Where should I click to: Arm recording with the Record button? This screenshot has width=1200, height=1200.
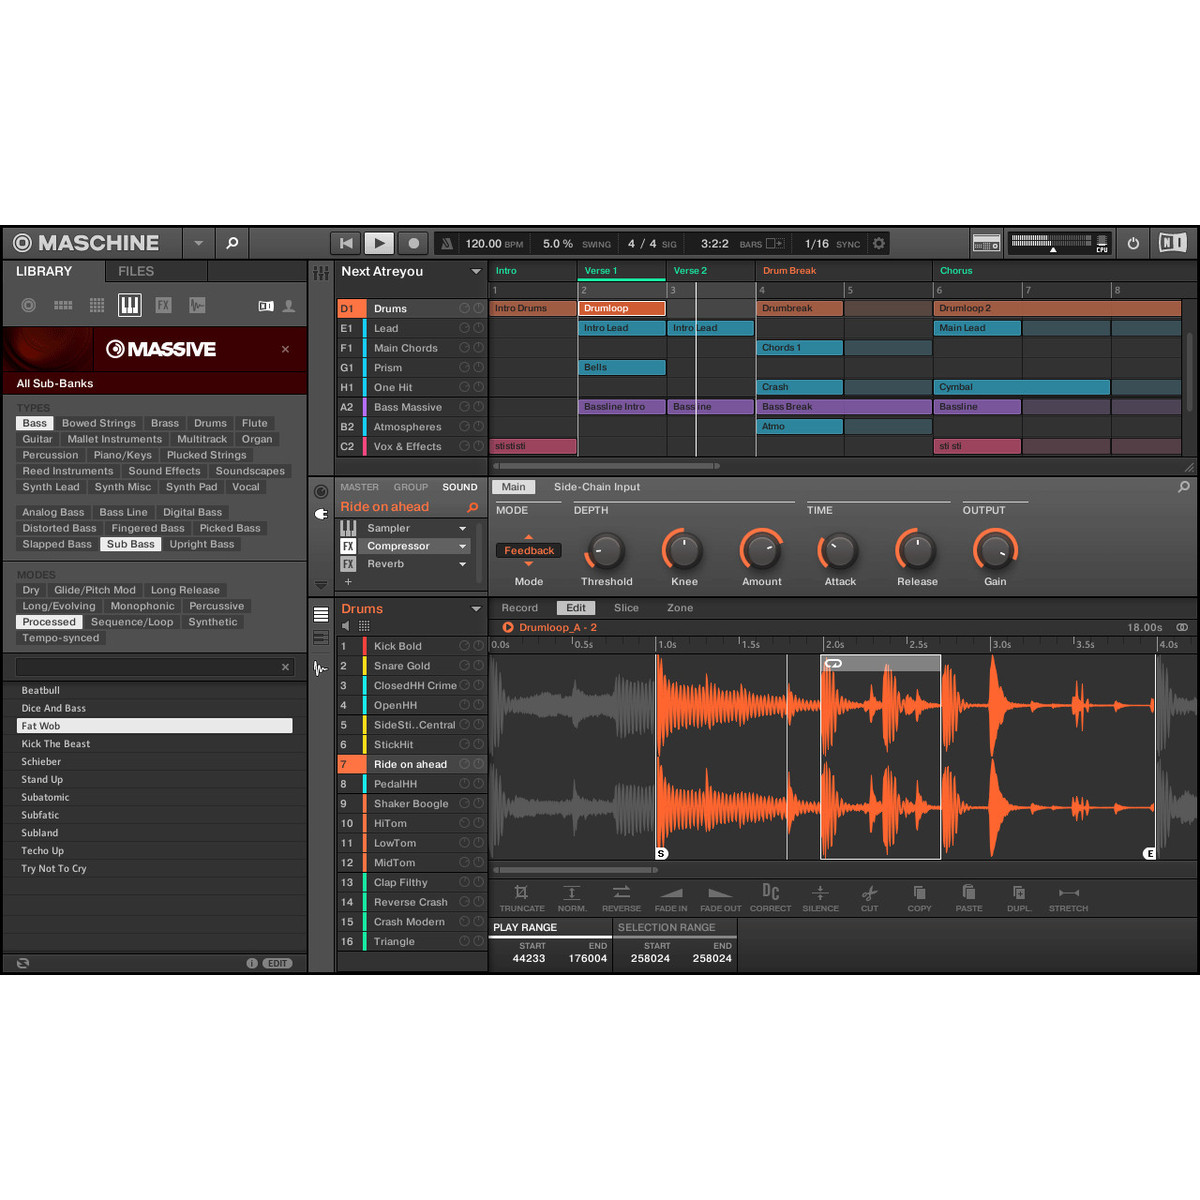[x=413, y=243]
